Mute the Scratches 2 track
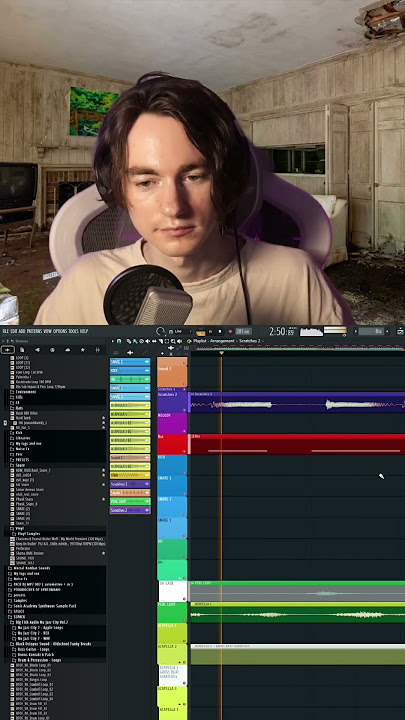 (x=185, y=410)
